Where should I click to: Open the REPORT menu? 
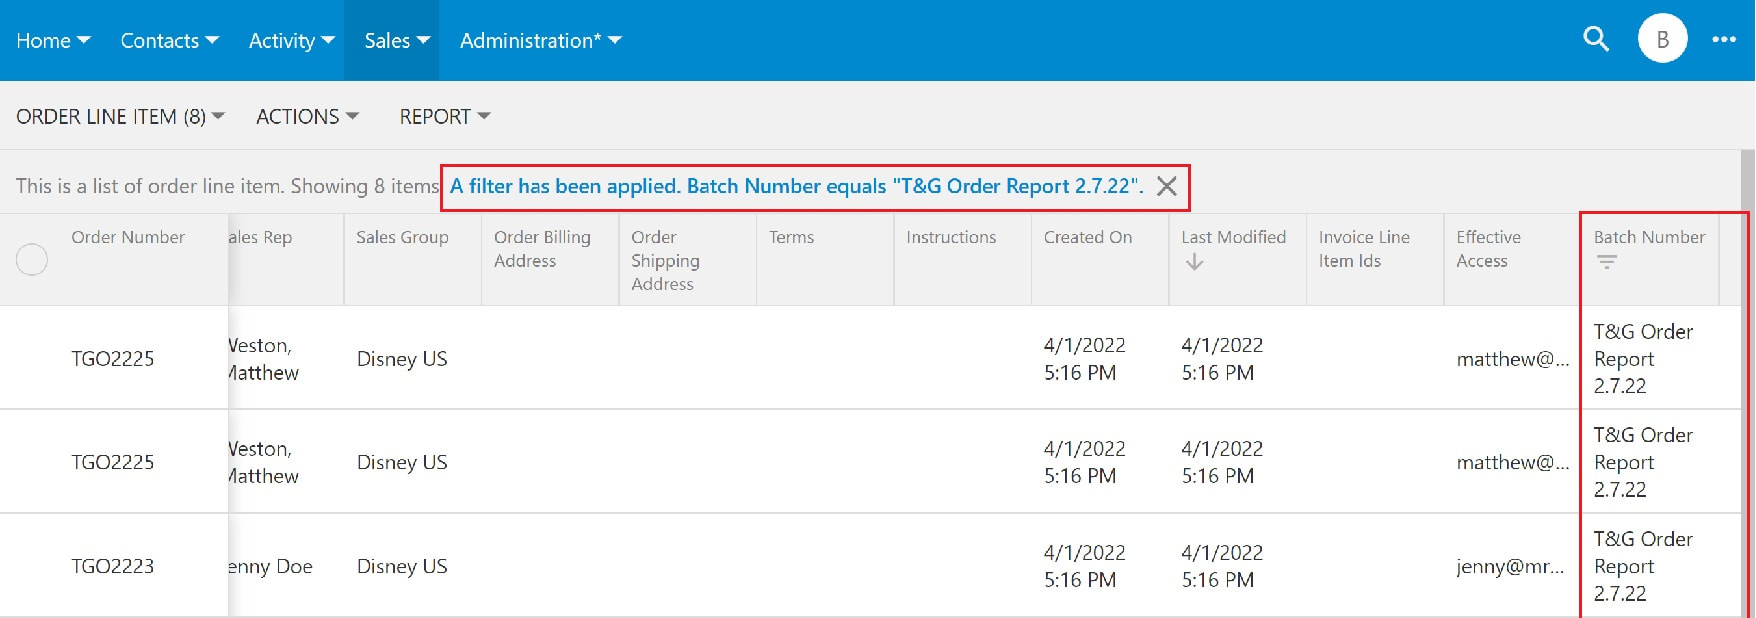click(x=445, y=116)
